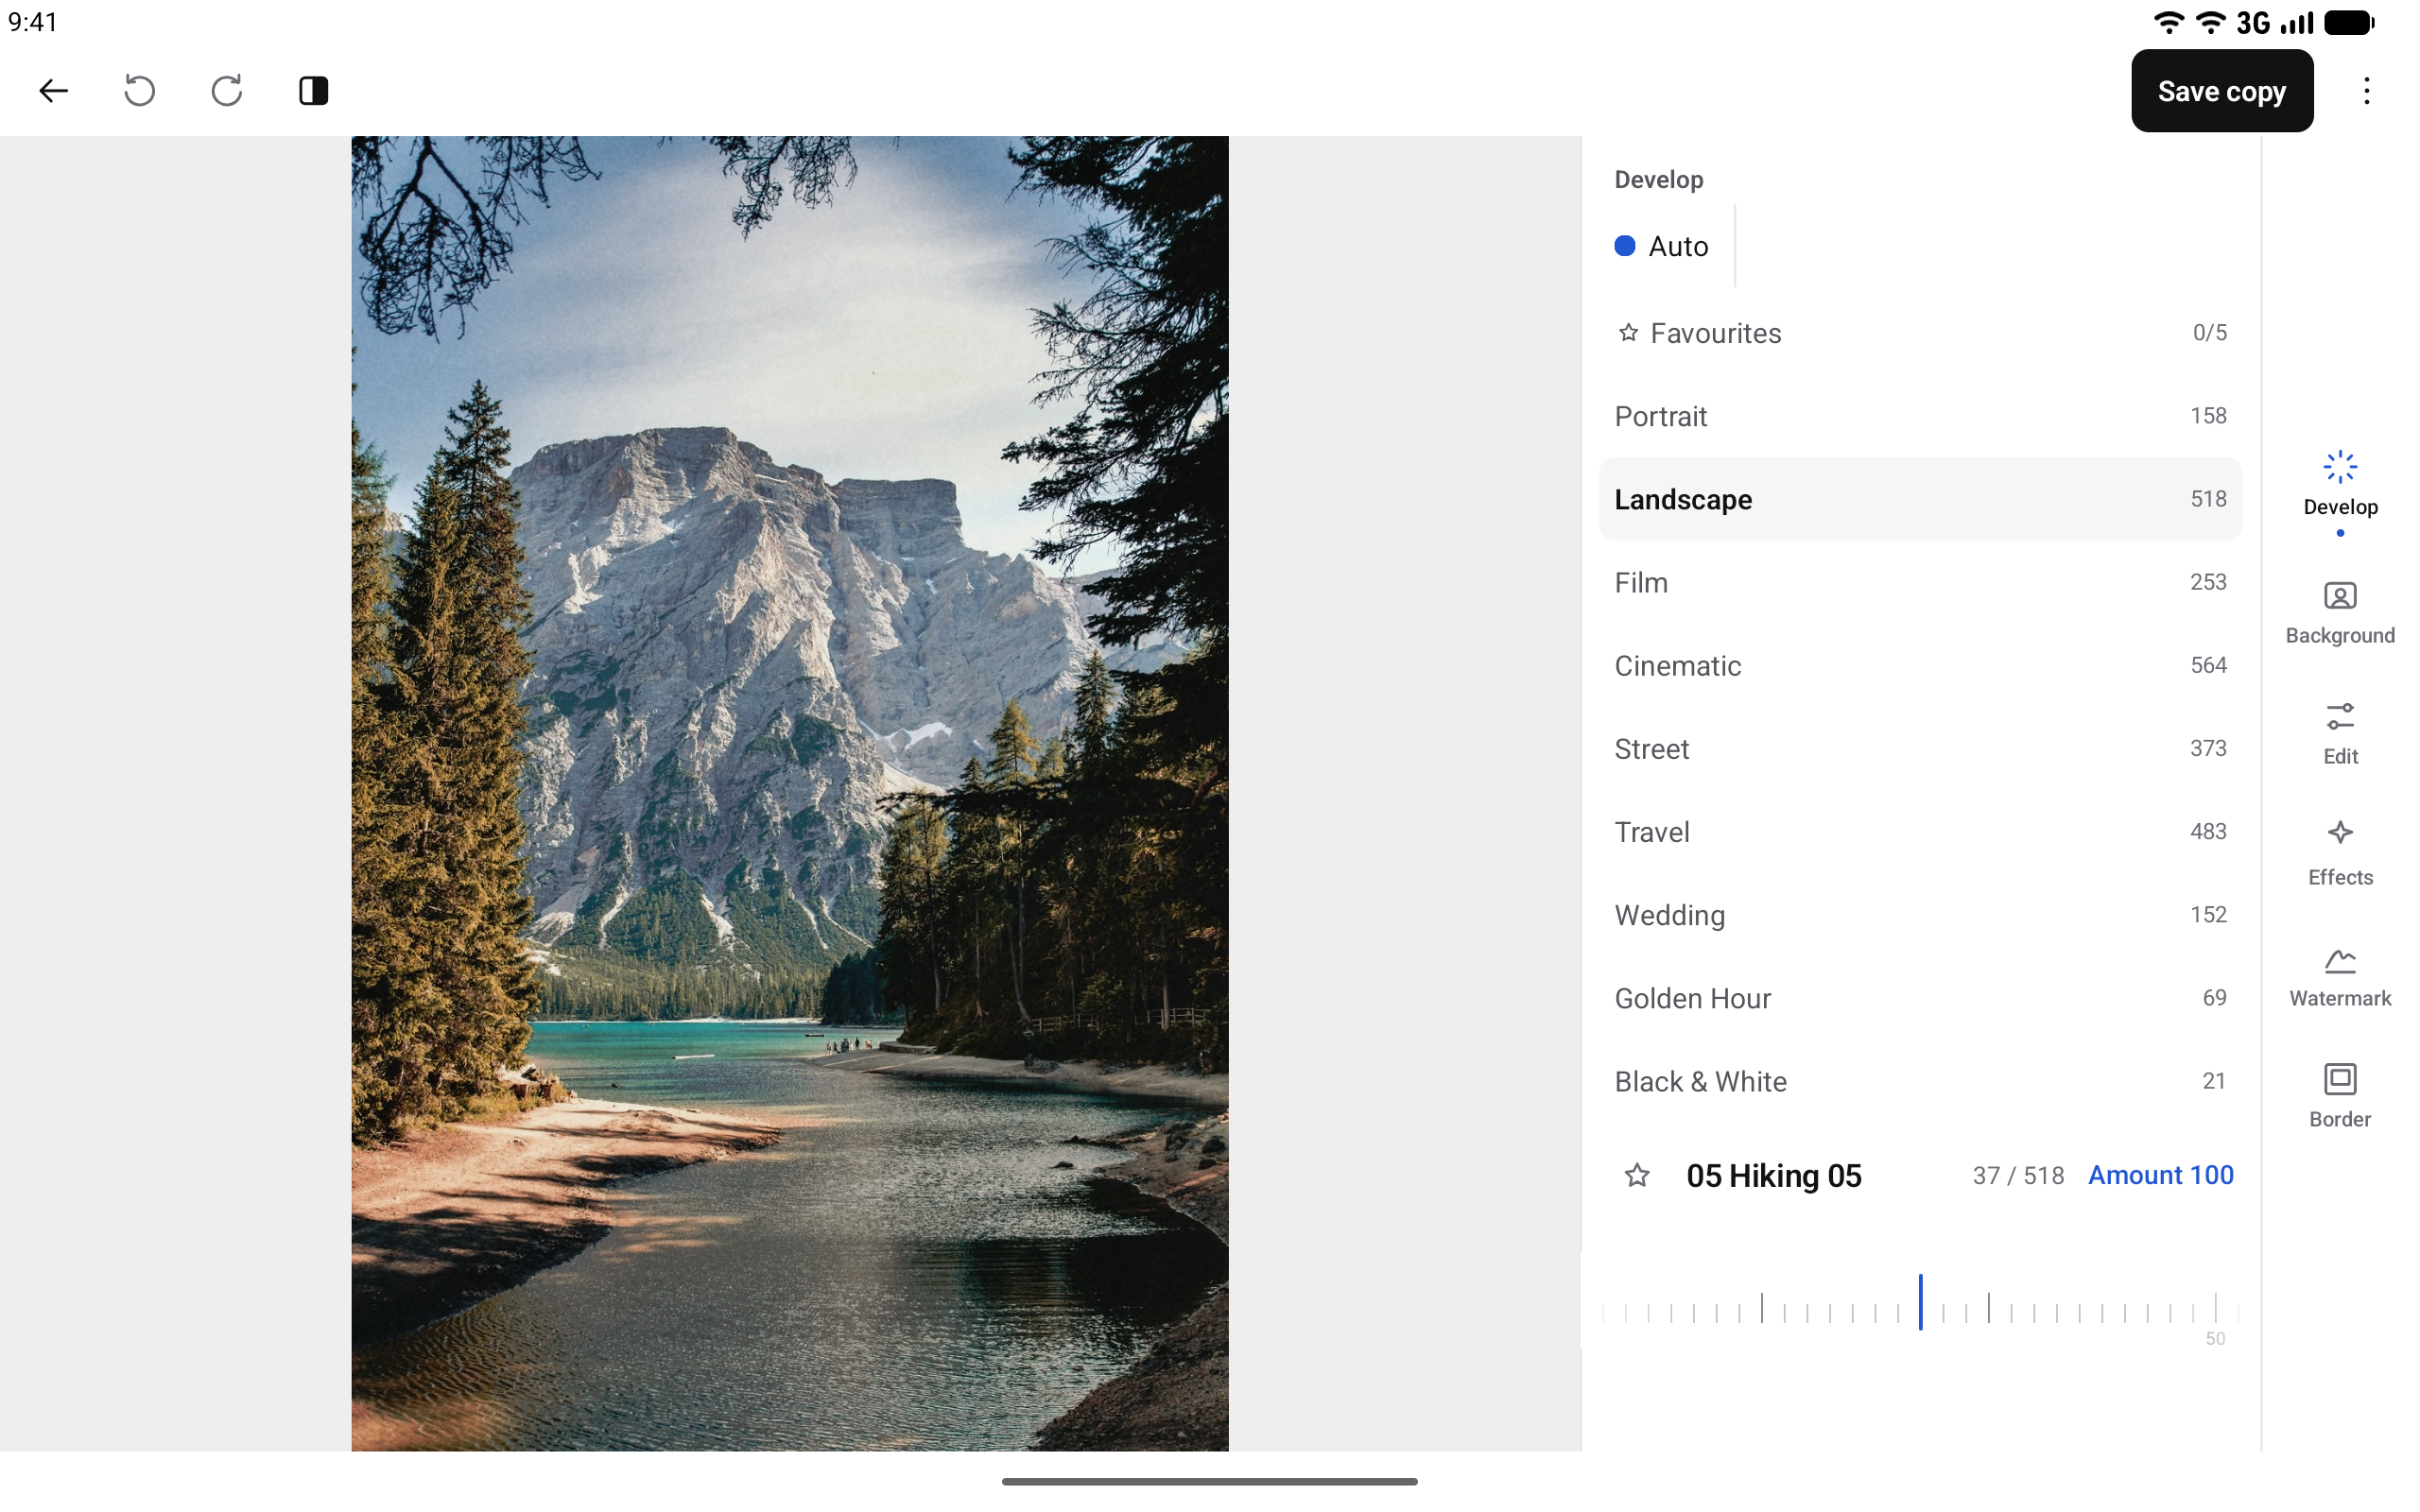Redo the last edit

[x=227, y=91]
